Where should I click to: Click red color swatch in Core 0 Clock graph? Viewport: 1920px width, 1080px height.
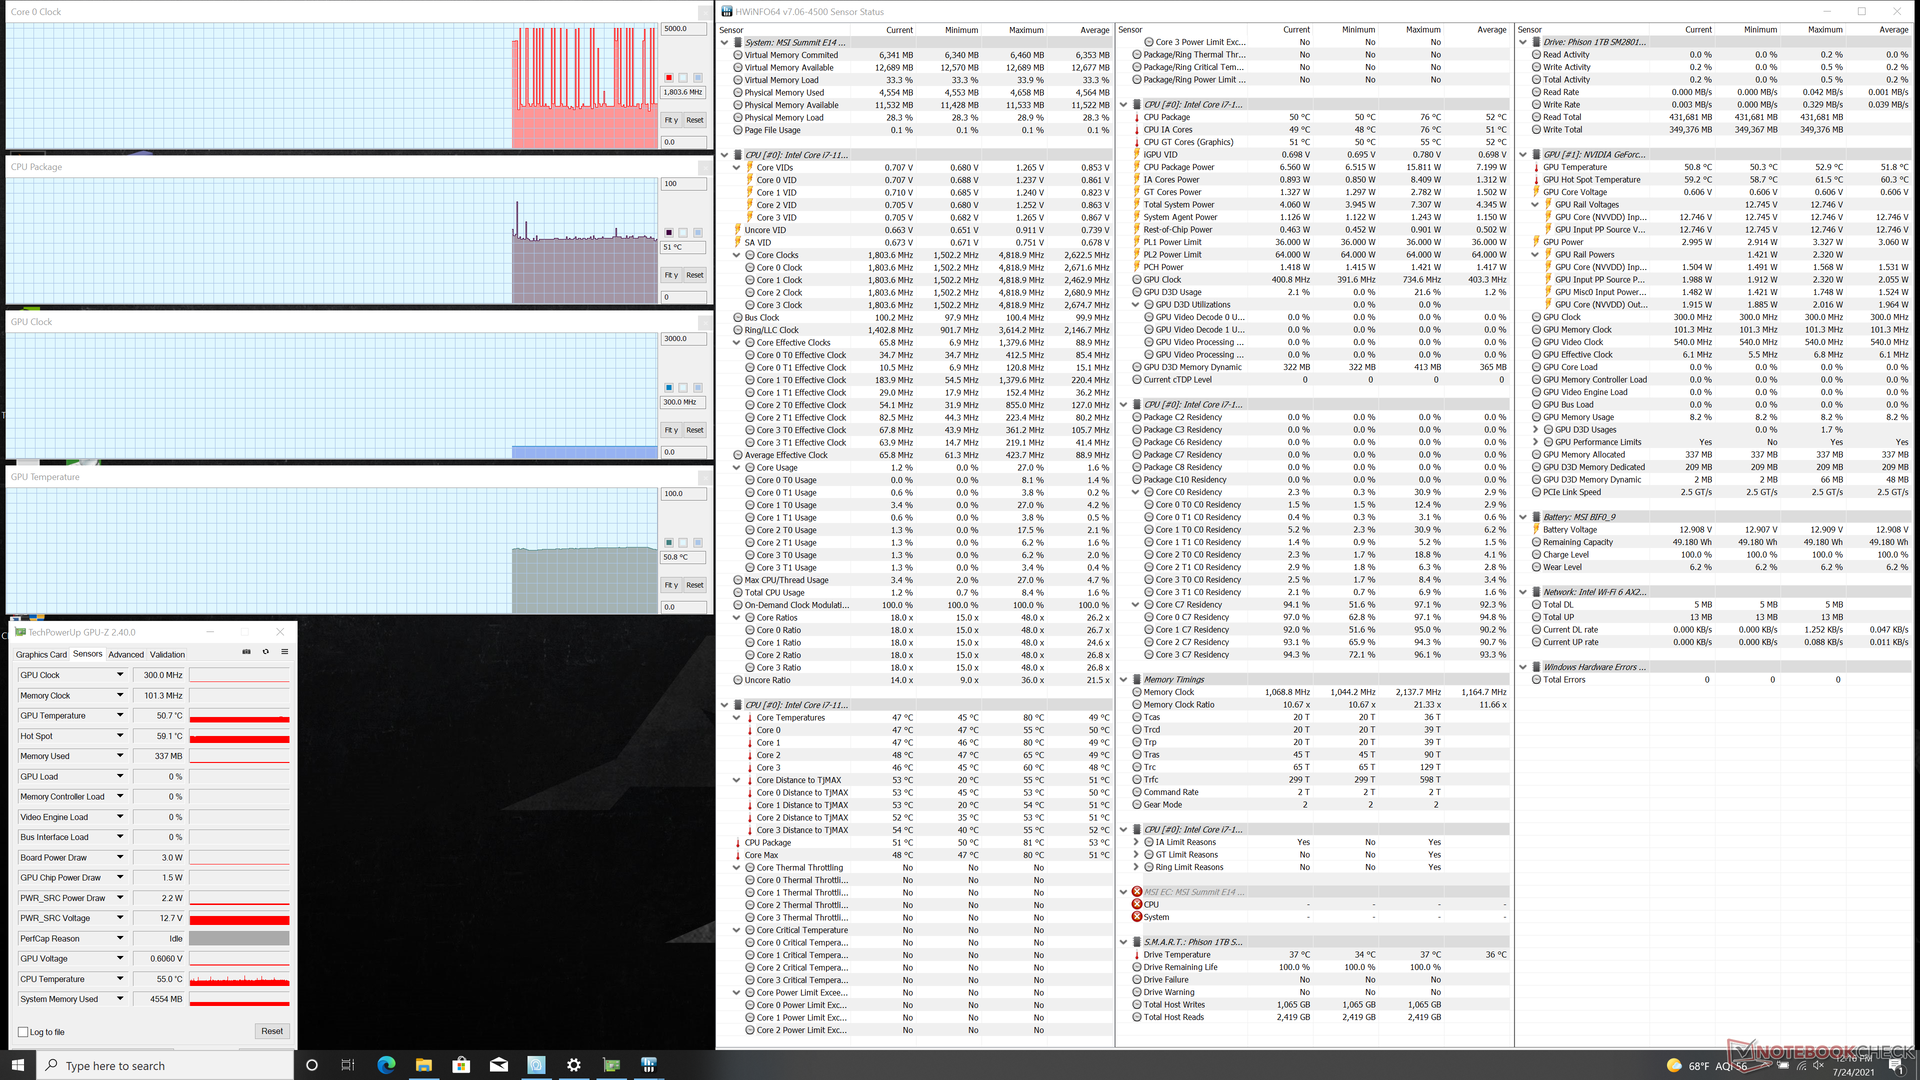pos(669,78)
